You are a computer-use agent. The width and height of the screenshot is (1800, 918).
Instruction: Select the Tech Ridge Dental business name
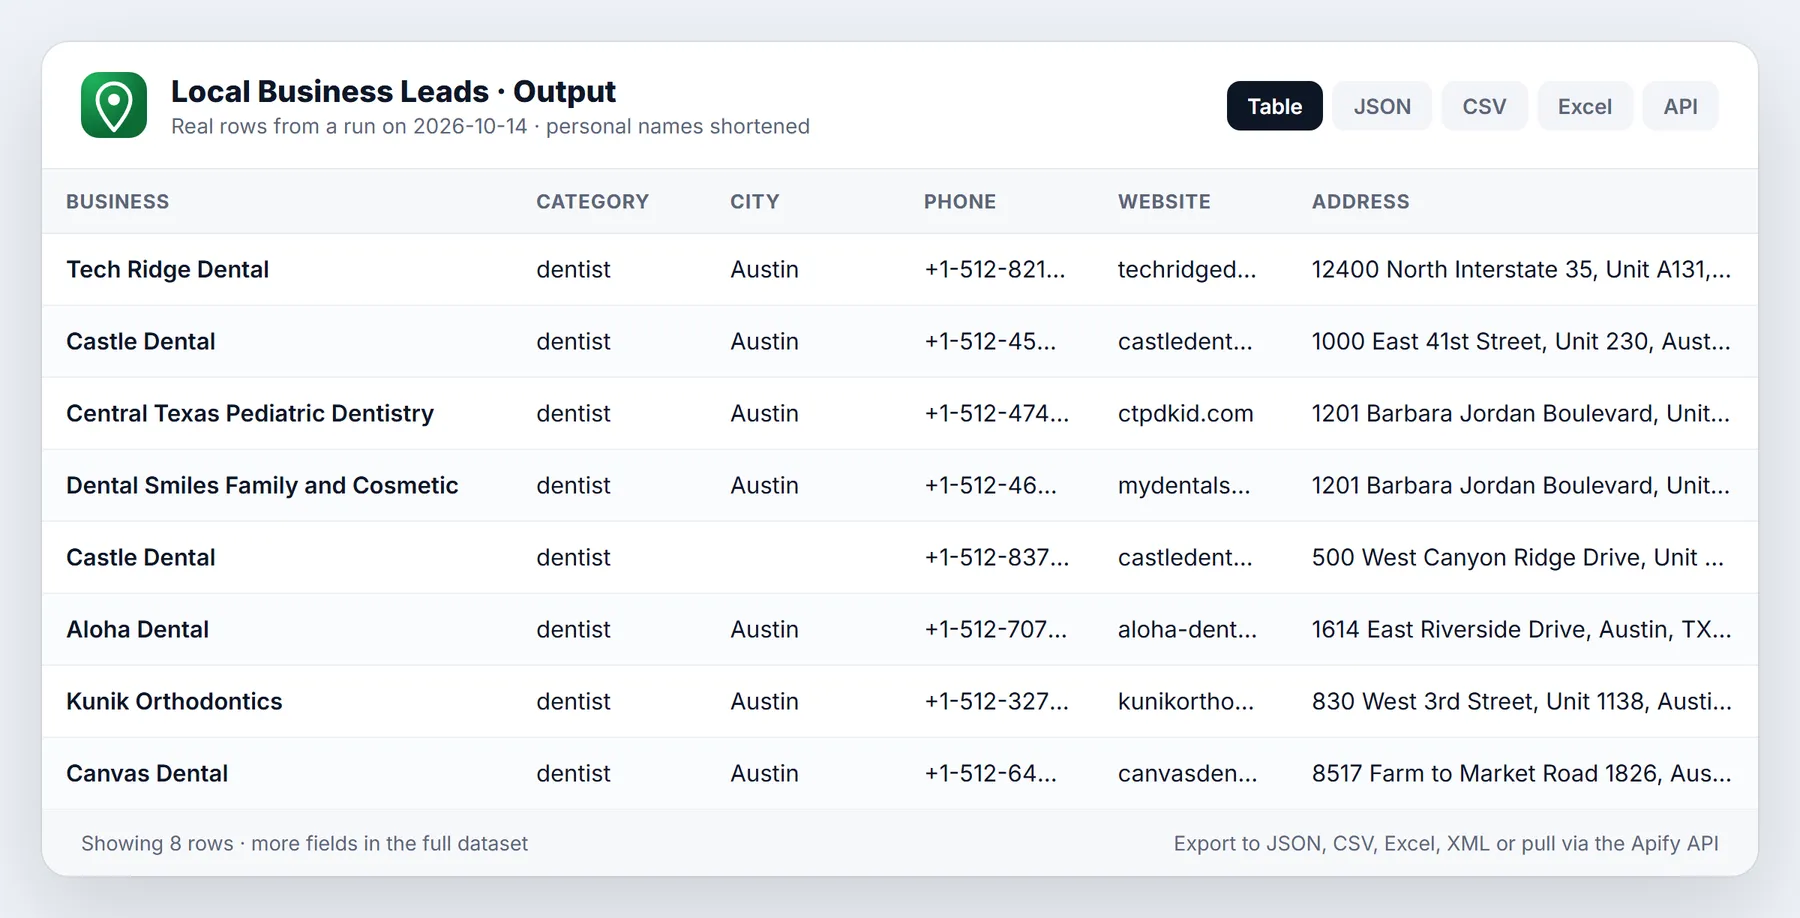pyautogui.click(x=168, y=270)
